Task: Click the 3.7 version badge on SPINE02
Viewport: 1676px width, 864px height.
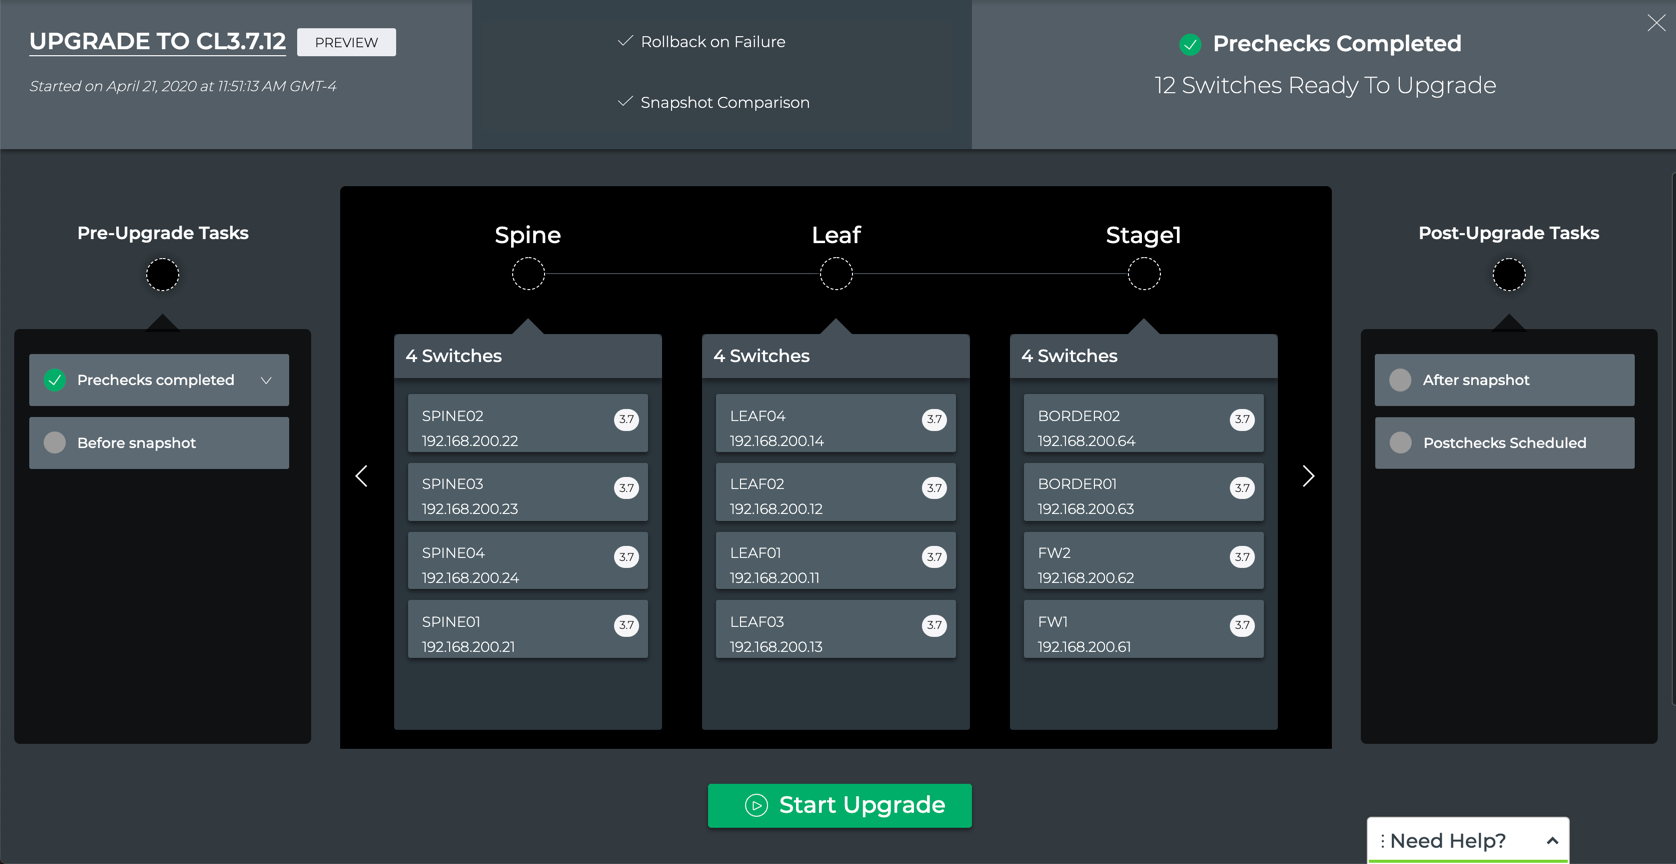Action: [x=626, y=419]
